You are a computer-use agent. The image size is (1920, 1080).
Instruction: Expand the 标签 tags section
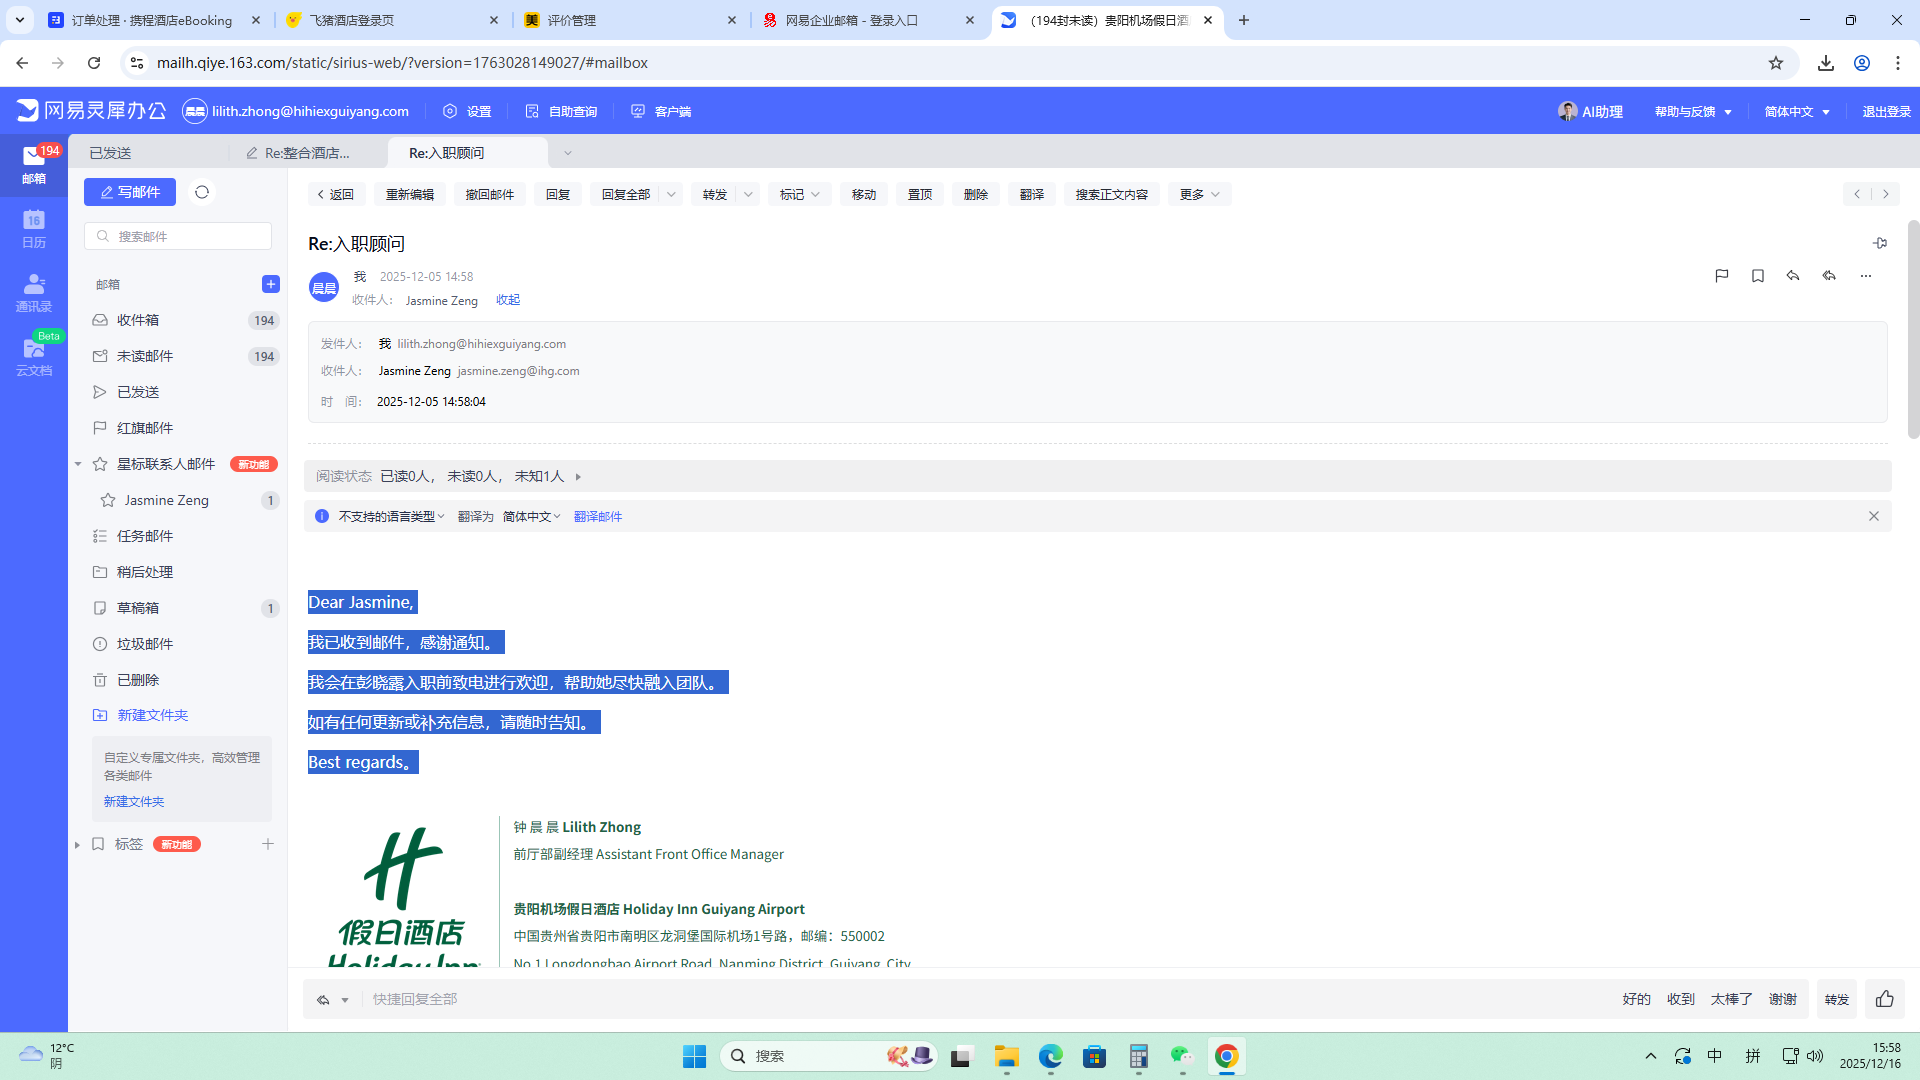coord(77,845)
